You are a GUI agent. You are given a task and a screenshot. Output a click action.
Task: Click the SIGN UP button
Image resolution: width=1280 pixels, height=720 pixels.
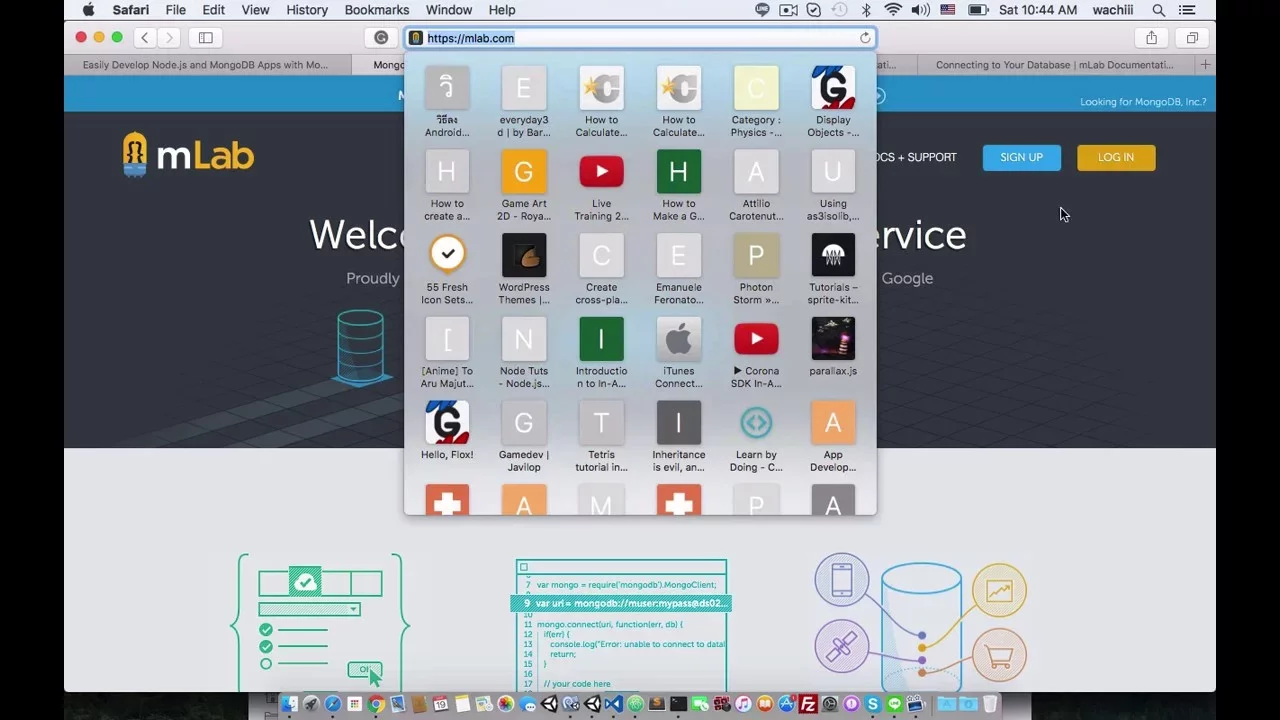(1021, 157)
